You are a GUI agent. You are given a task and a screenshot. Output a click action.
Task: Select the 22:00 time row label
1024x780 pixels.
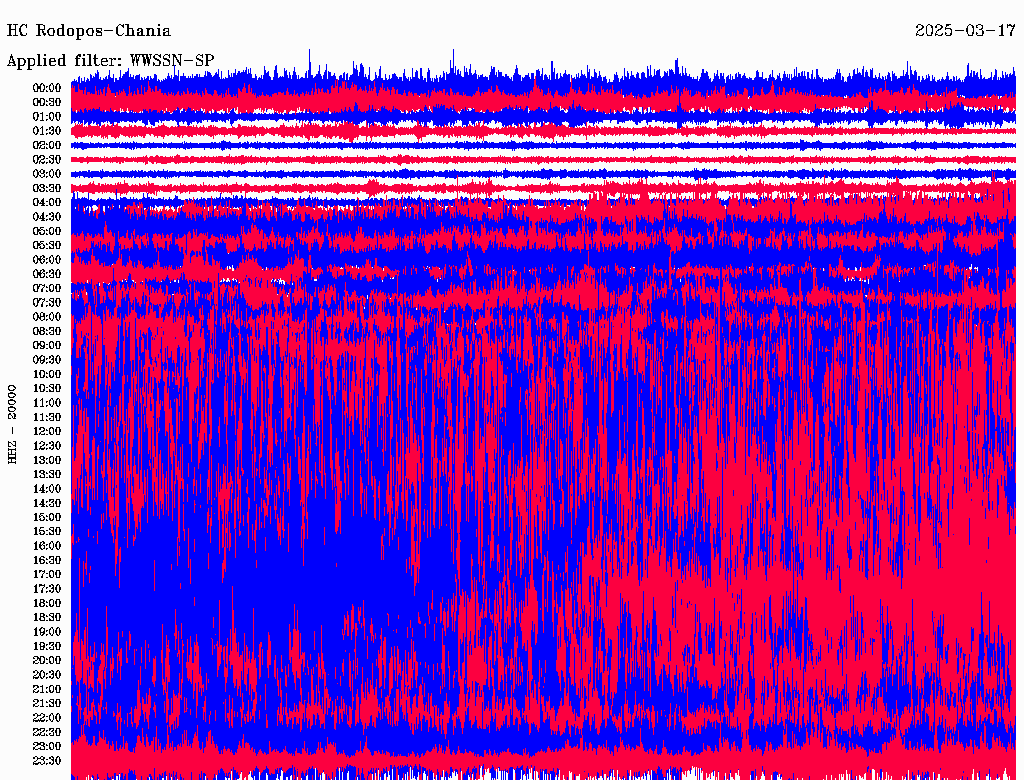pos(47,718)
